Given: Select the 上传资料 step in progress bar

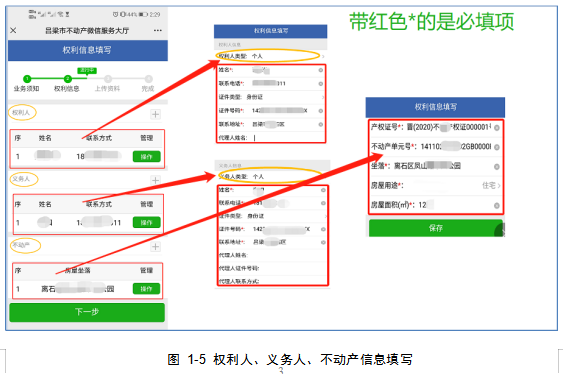Looking at the screenshot, I should [x=107, y=83].
